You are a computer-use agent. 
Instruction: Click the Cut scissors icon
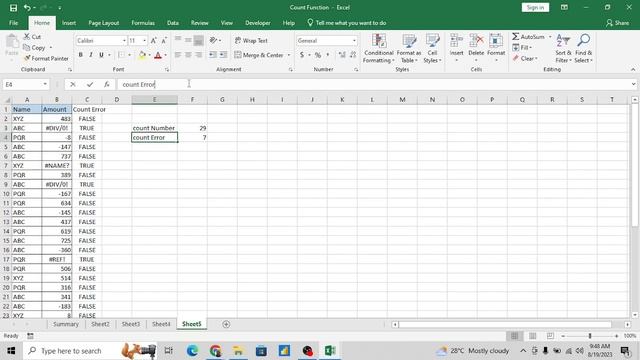click(x=27, y=37)
